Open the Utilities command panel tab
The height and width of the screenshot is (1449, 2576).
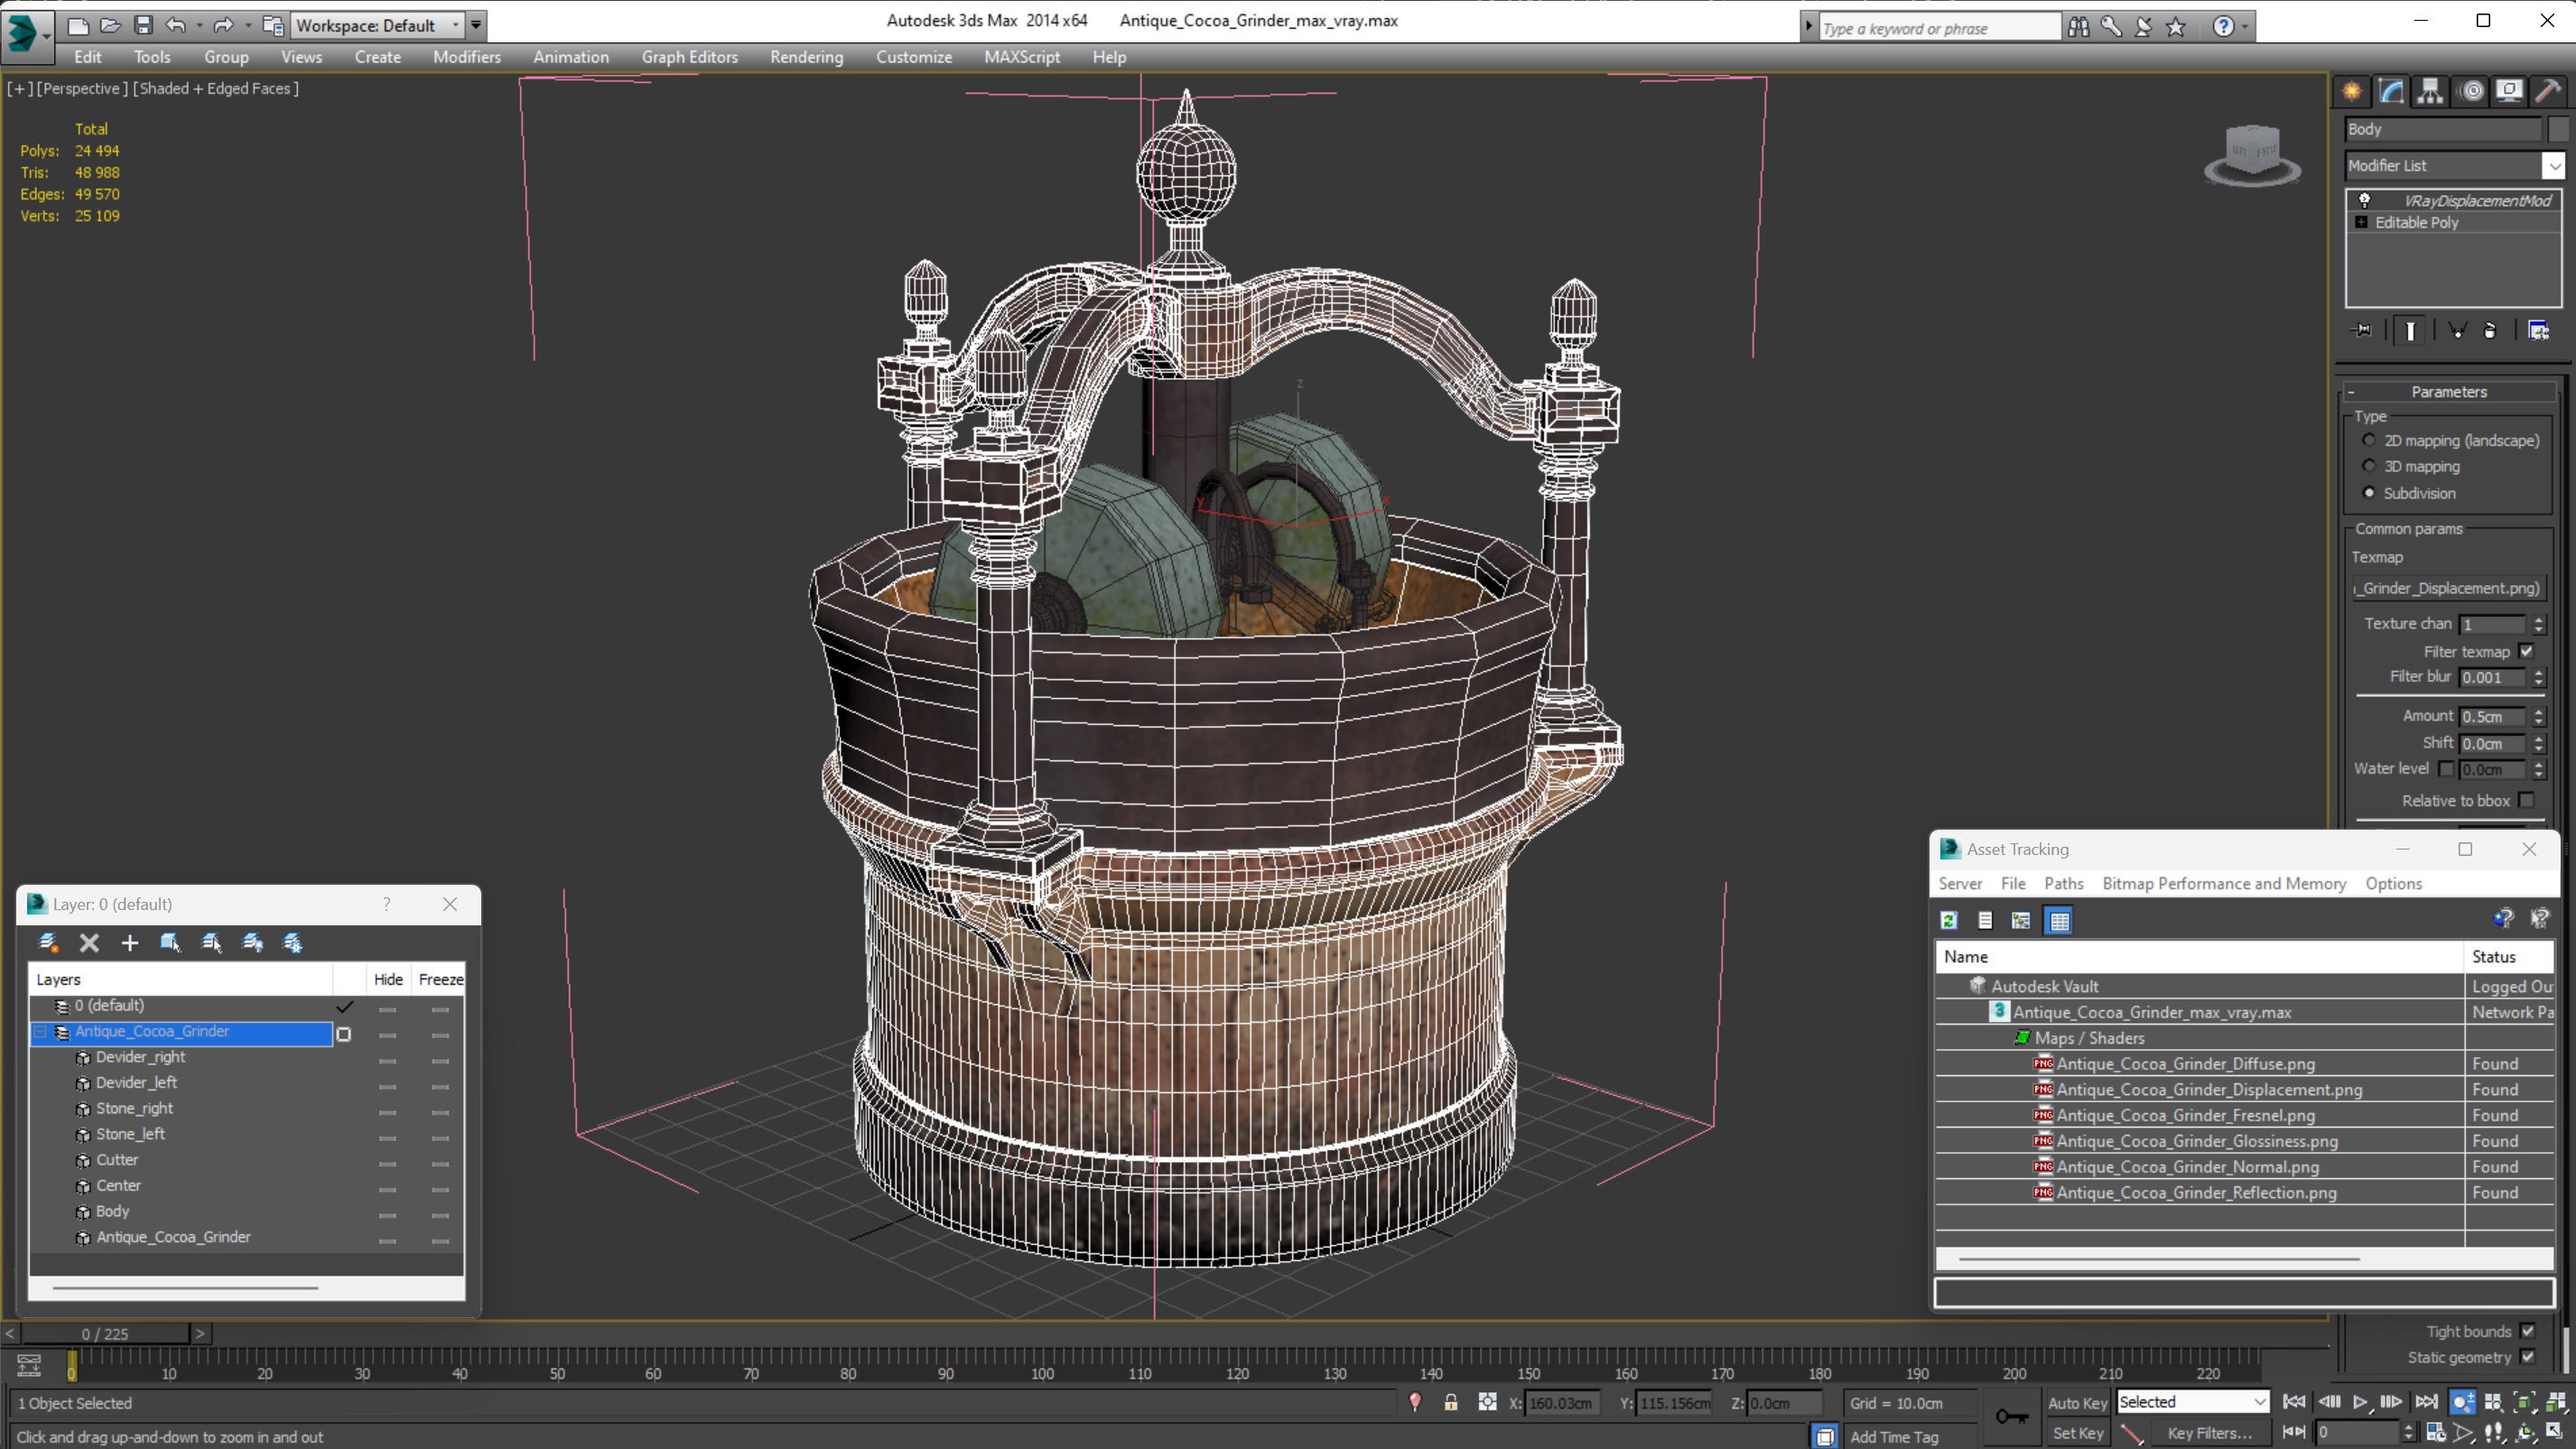pyautogui.click(x=2548, y=91)
